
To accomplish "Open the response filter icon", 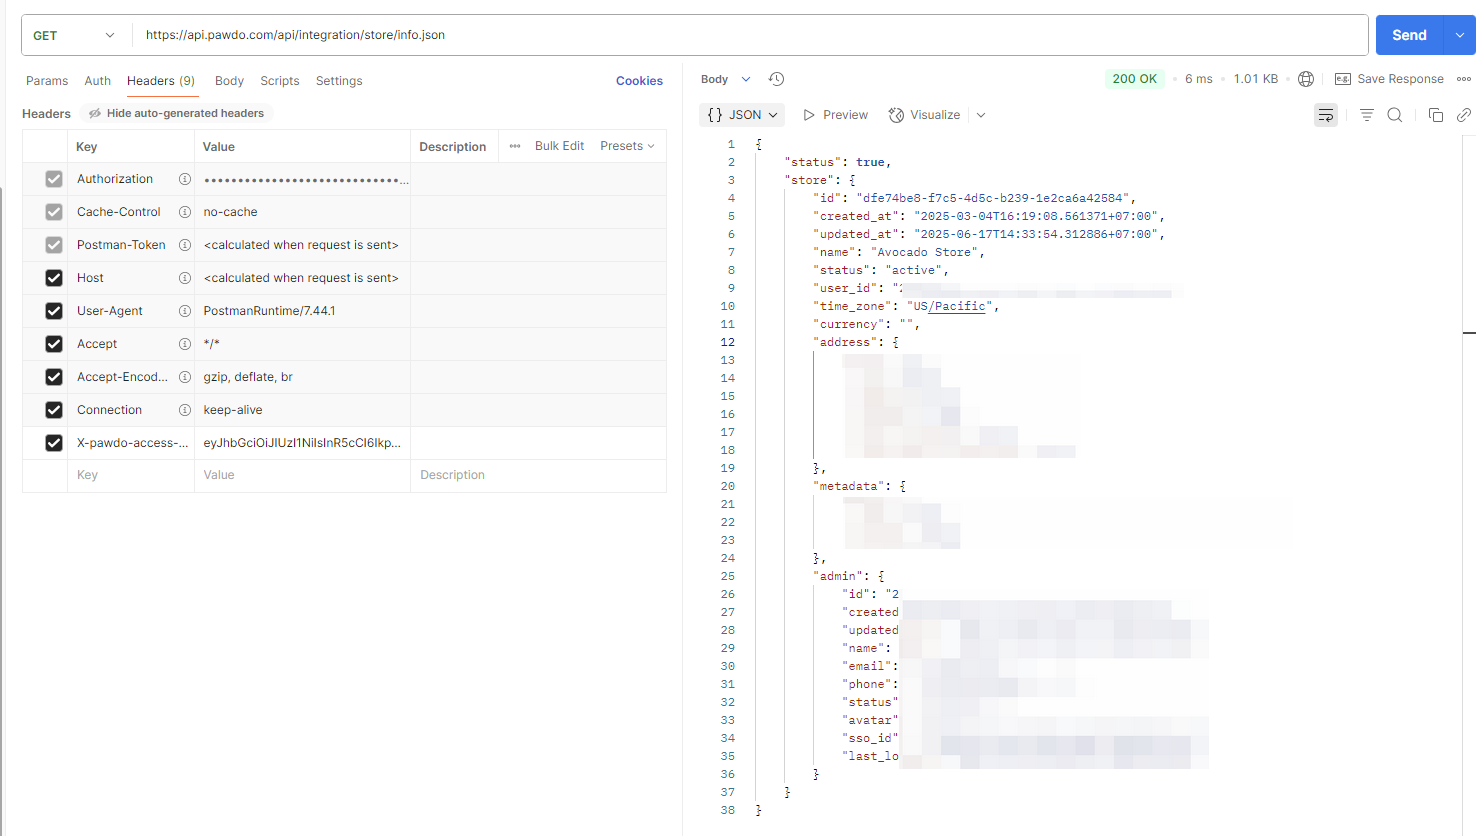I will click(x=1366, y=115).
